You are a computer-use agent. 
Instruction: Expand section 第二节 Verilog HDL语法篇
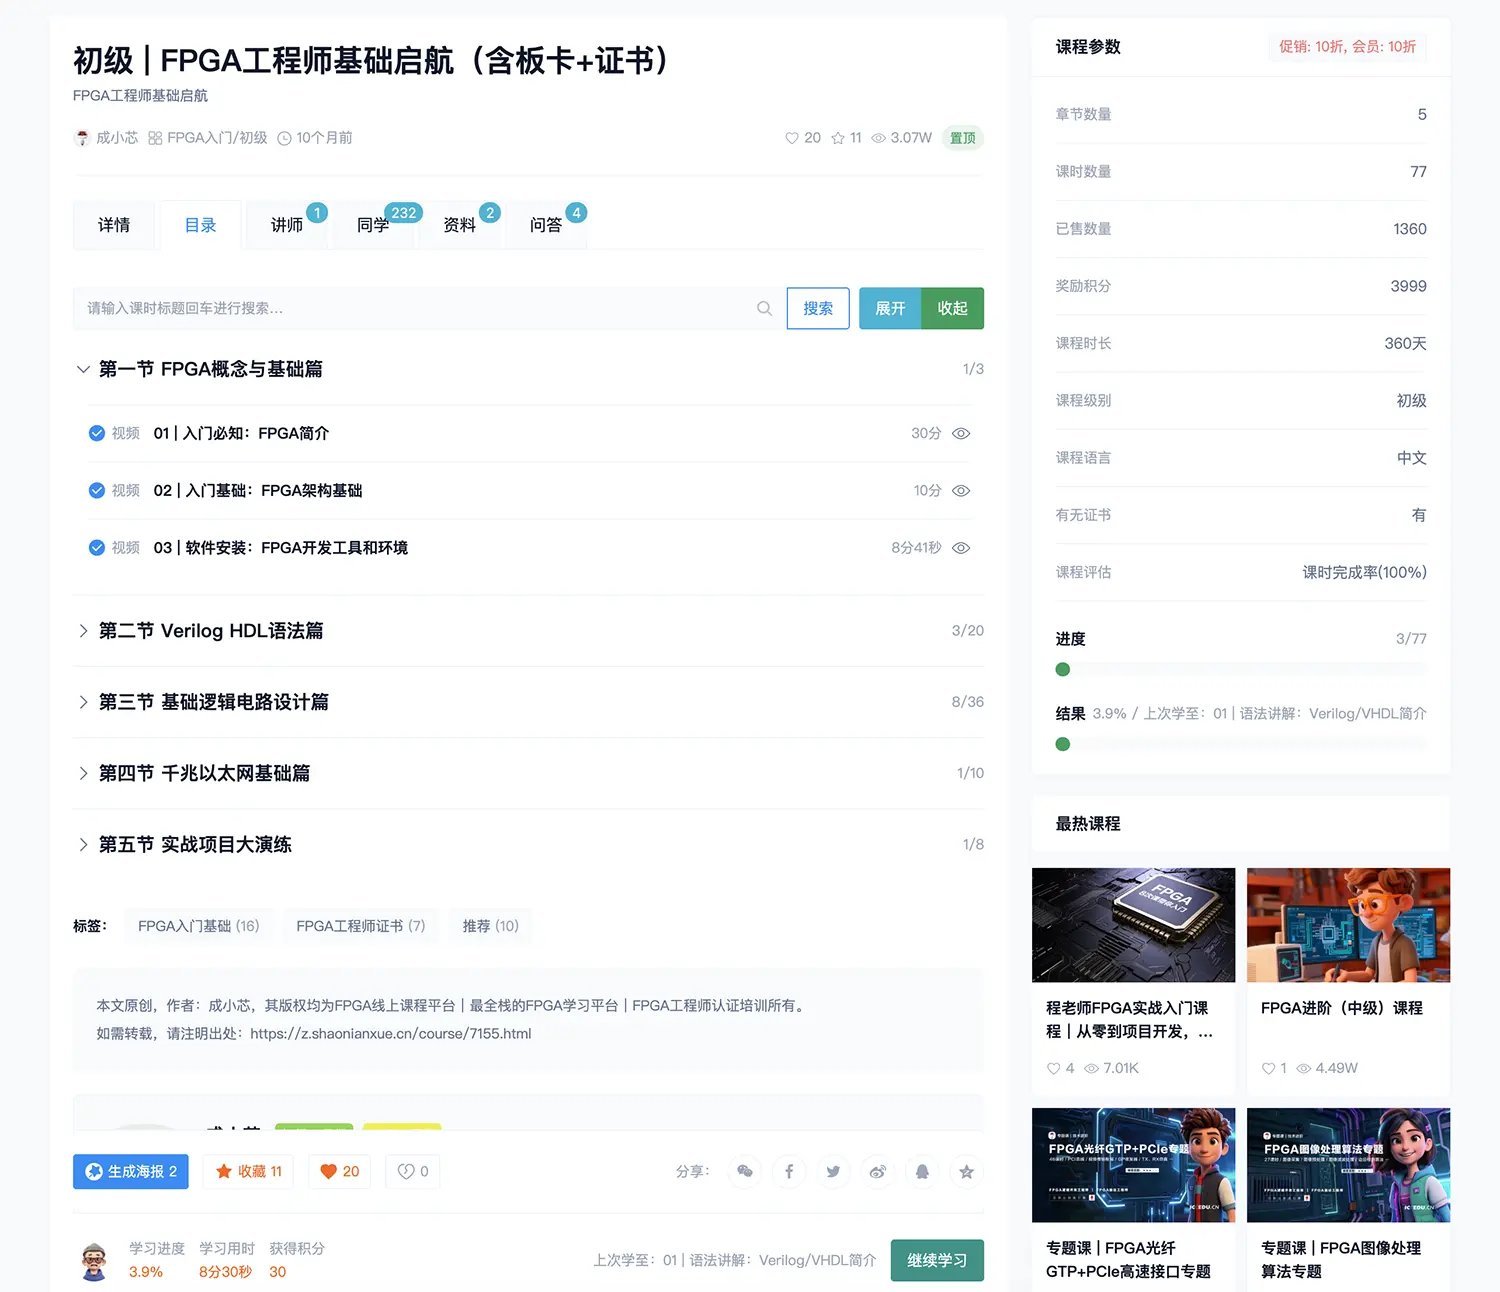84,631
